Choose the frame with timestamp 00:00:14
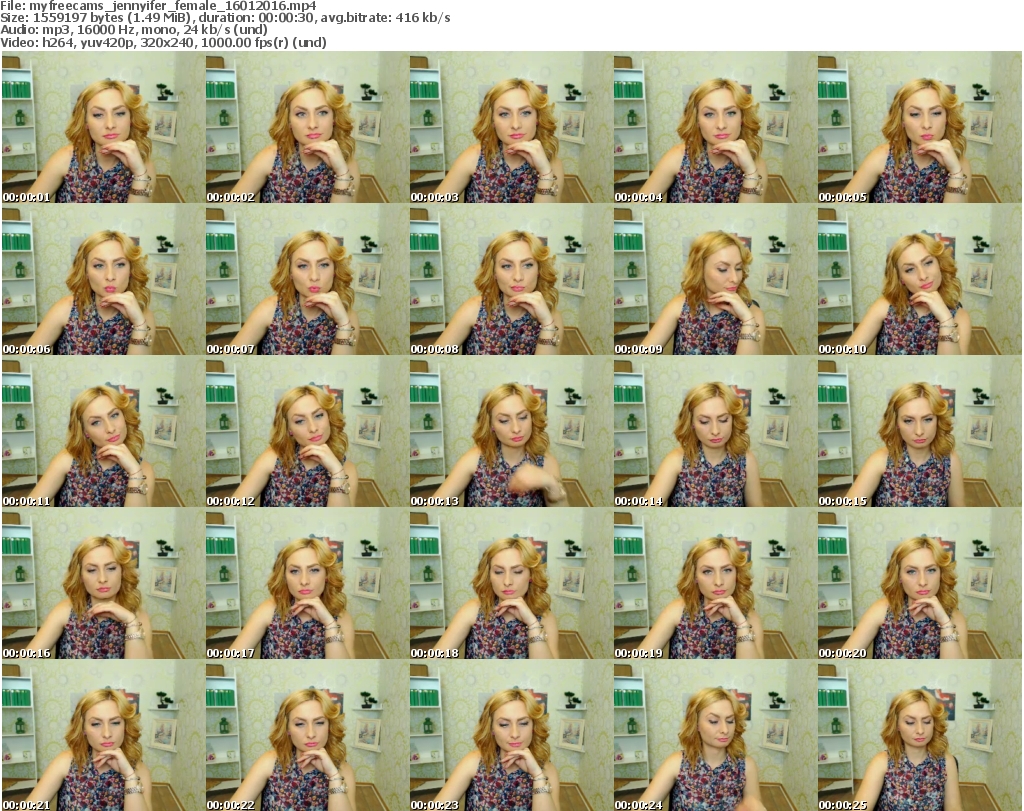The width and height of the screenshot is (1024, 811). click(x=715, y=432)
